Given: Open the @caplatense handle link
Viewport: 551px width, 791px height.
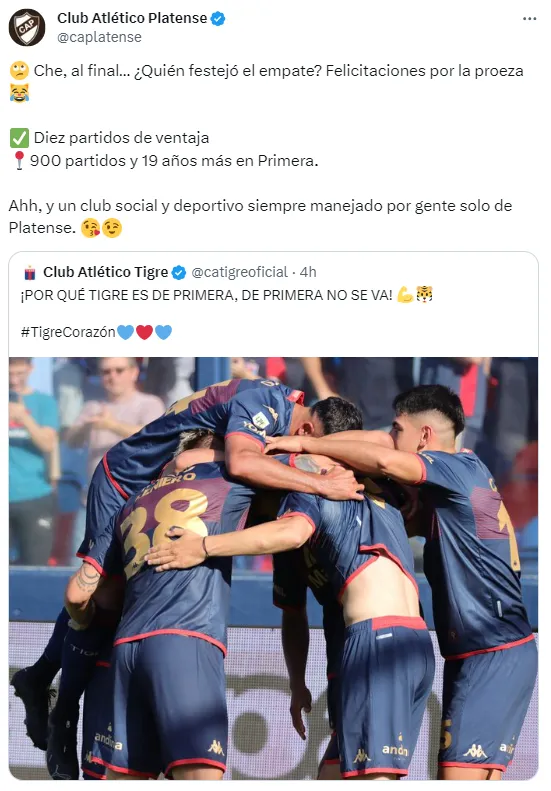Looking at the screenshot, I should (99, 37).
